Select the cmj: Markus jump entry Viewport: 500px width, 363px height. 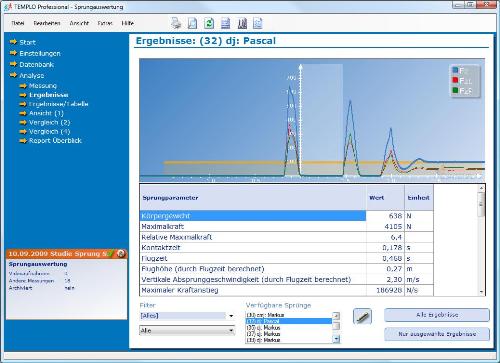(x=289, y=315)
